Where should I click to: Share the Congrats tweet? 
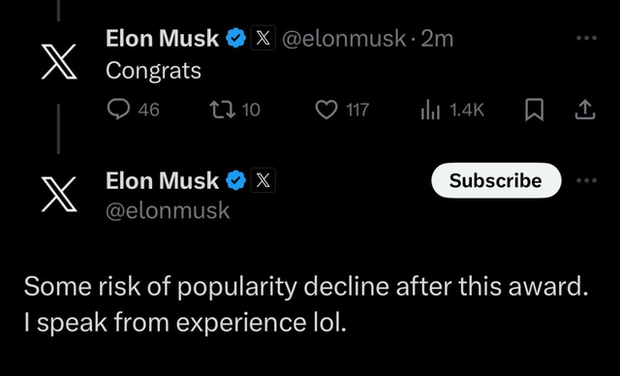585,110
